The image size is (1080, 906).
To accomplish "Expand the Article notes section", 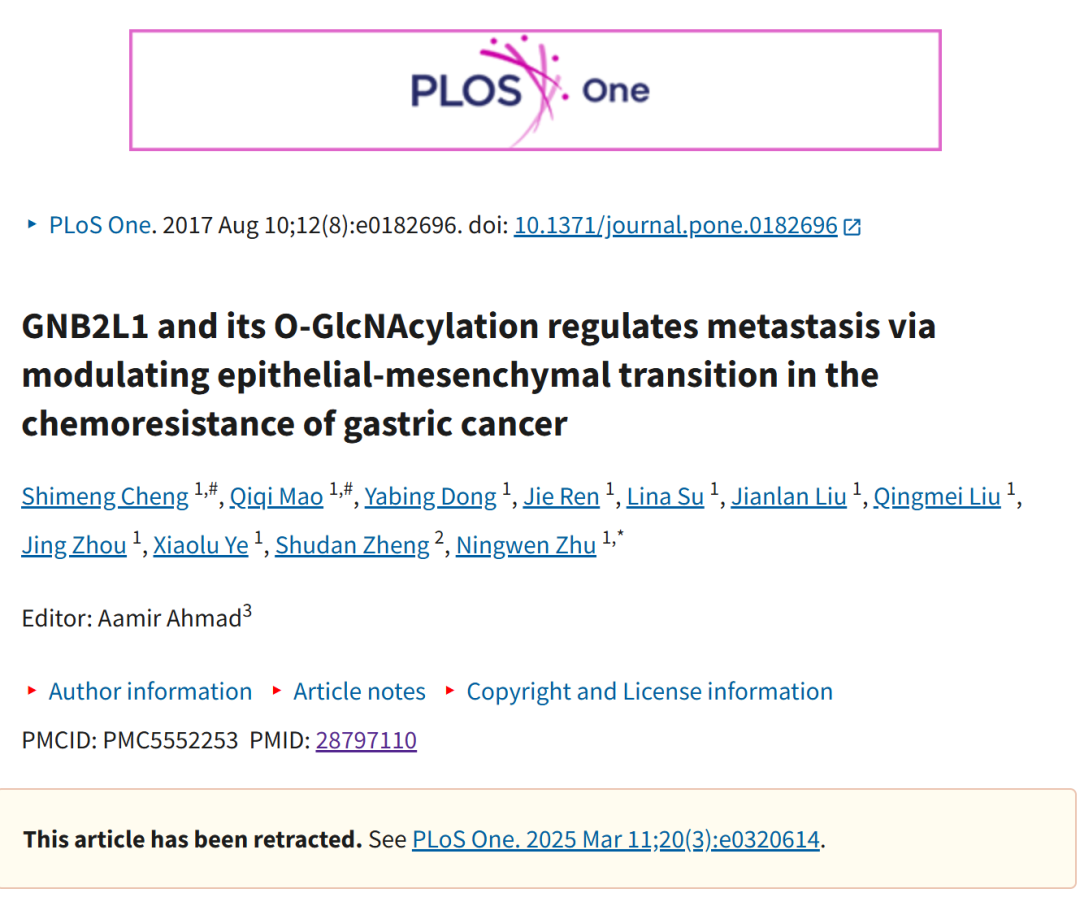I will click(360, 691).
